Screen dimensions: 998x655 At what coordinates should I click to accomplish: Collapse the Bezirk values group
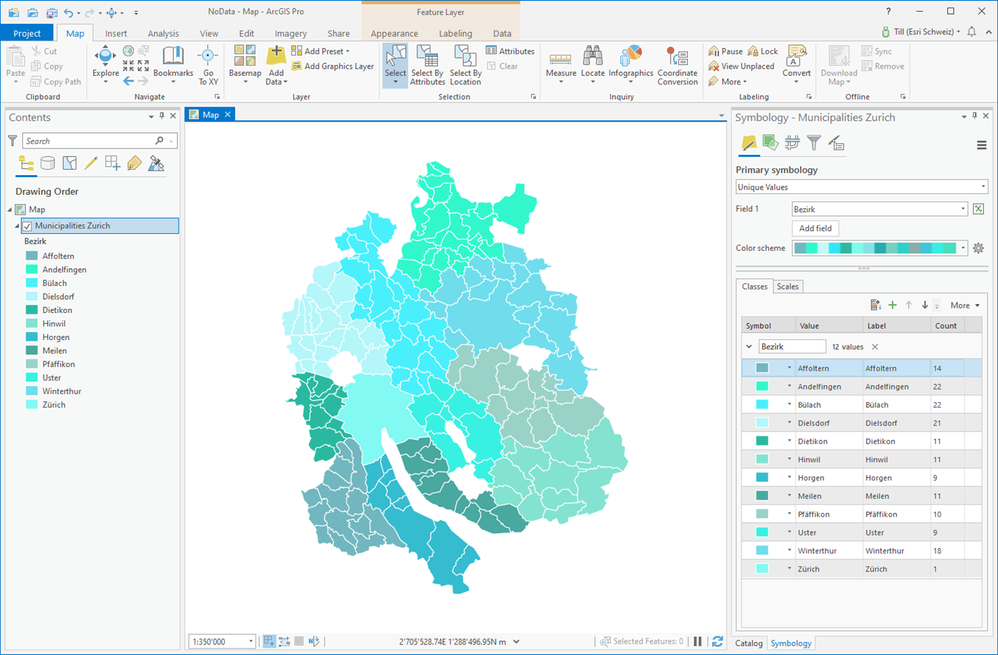point(748,347)
